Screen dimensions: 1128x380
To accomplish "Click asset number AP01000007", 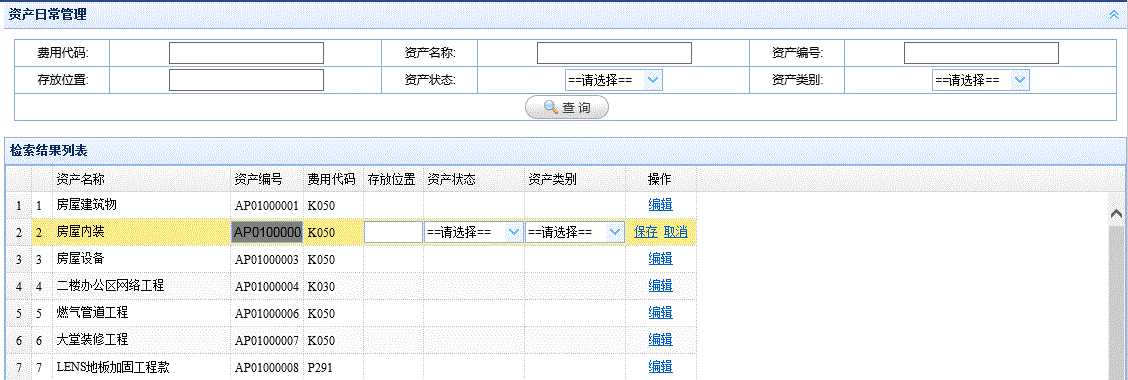I will tap(266, 340).
